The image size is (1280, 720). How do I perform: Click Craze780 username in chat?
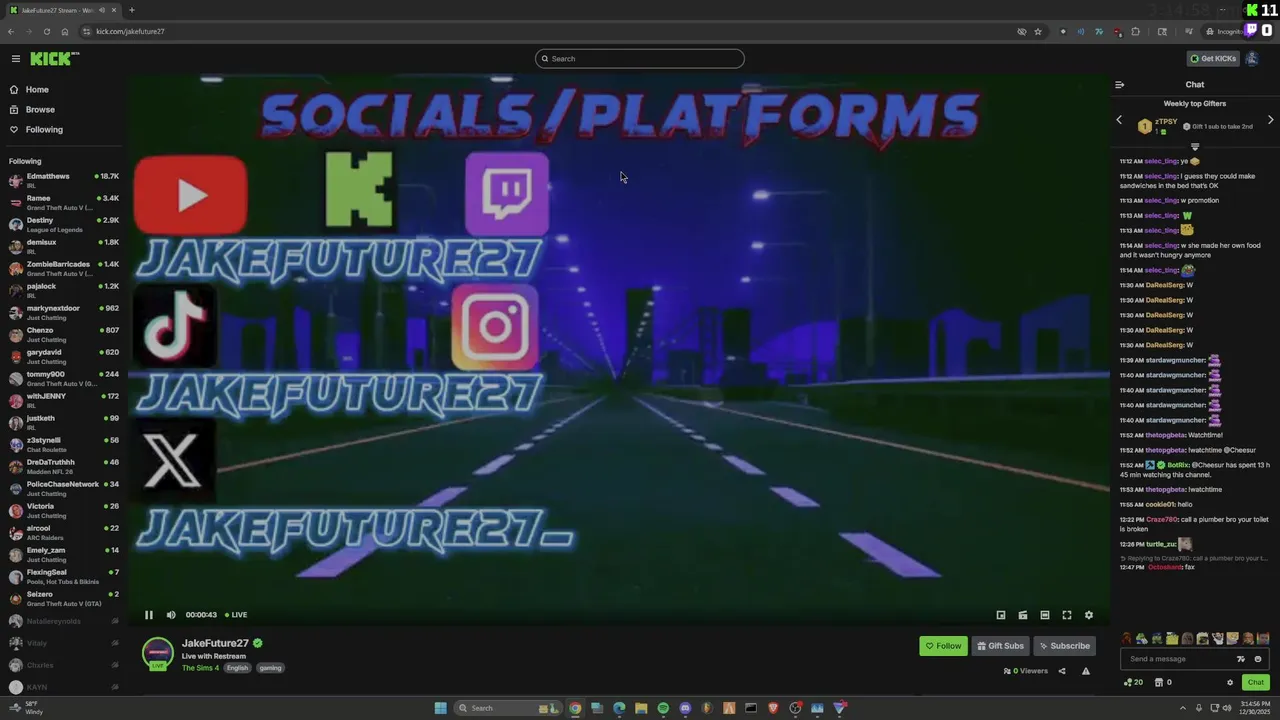[x=1162, y=520]
